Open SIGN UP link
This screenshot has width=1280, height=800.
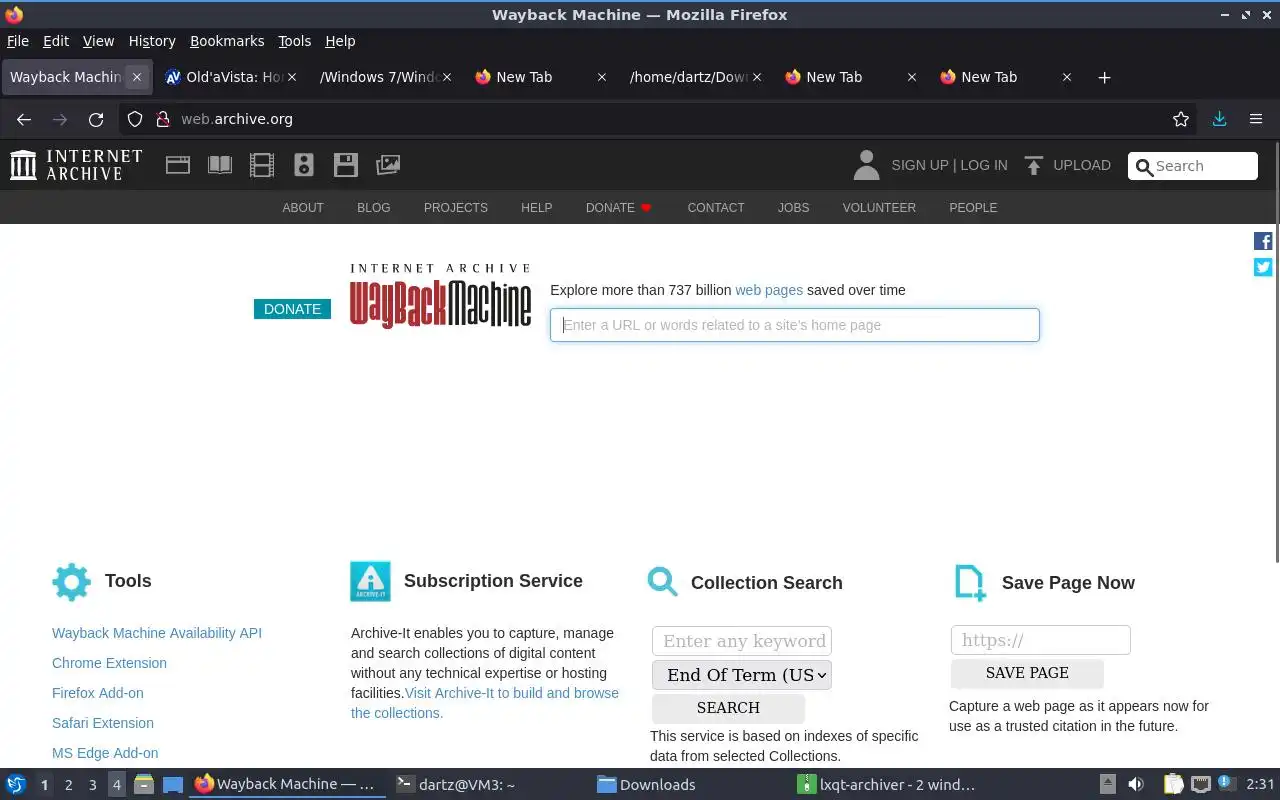(920, 165)
